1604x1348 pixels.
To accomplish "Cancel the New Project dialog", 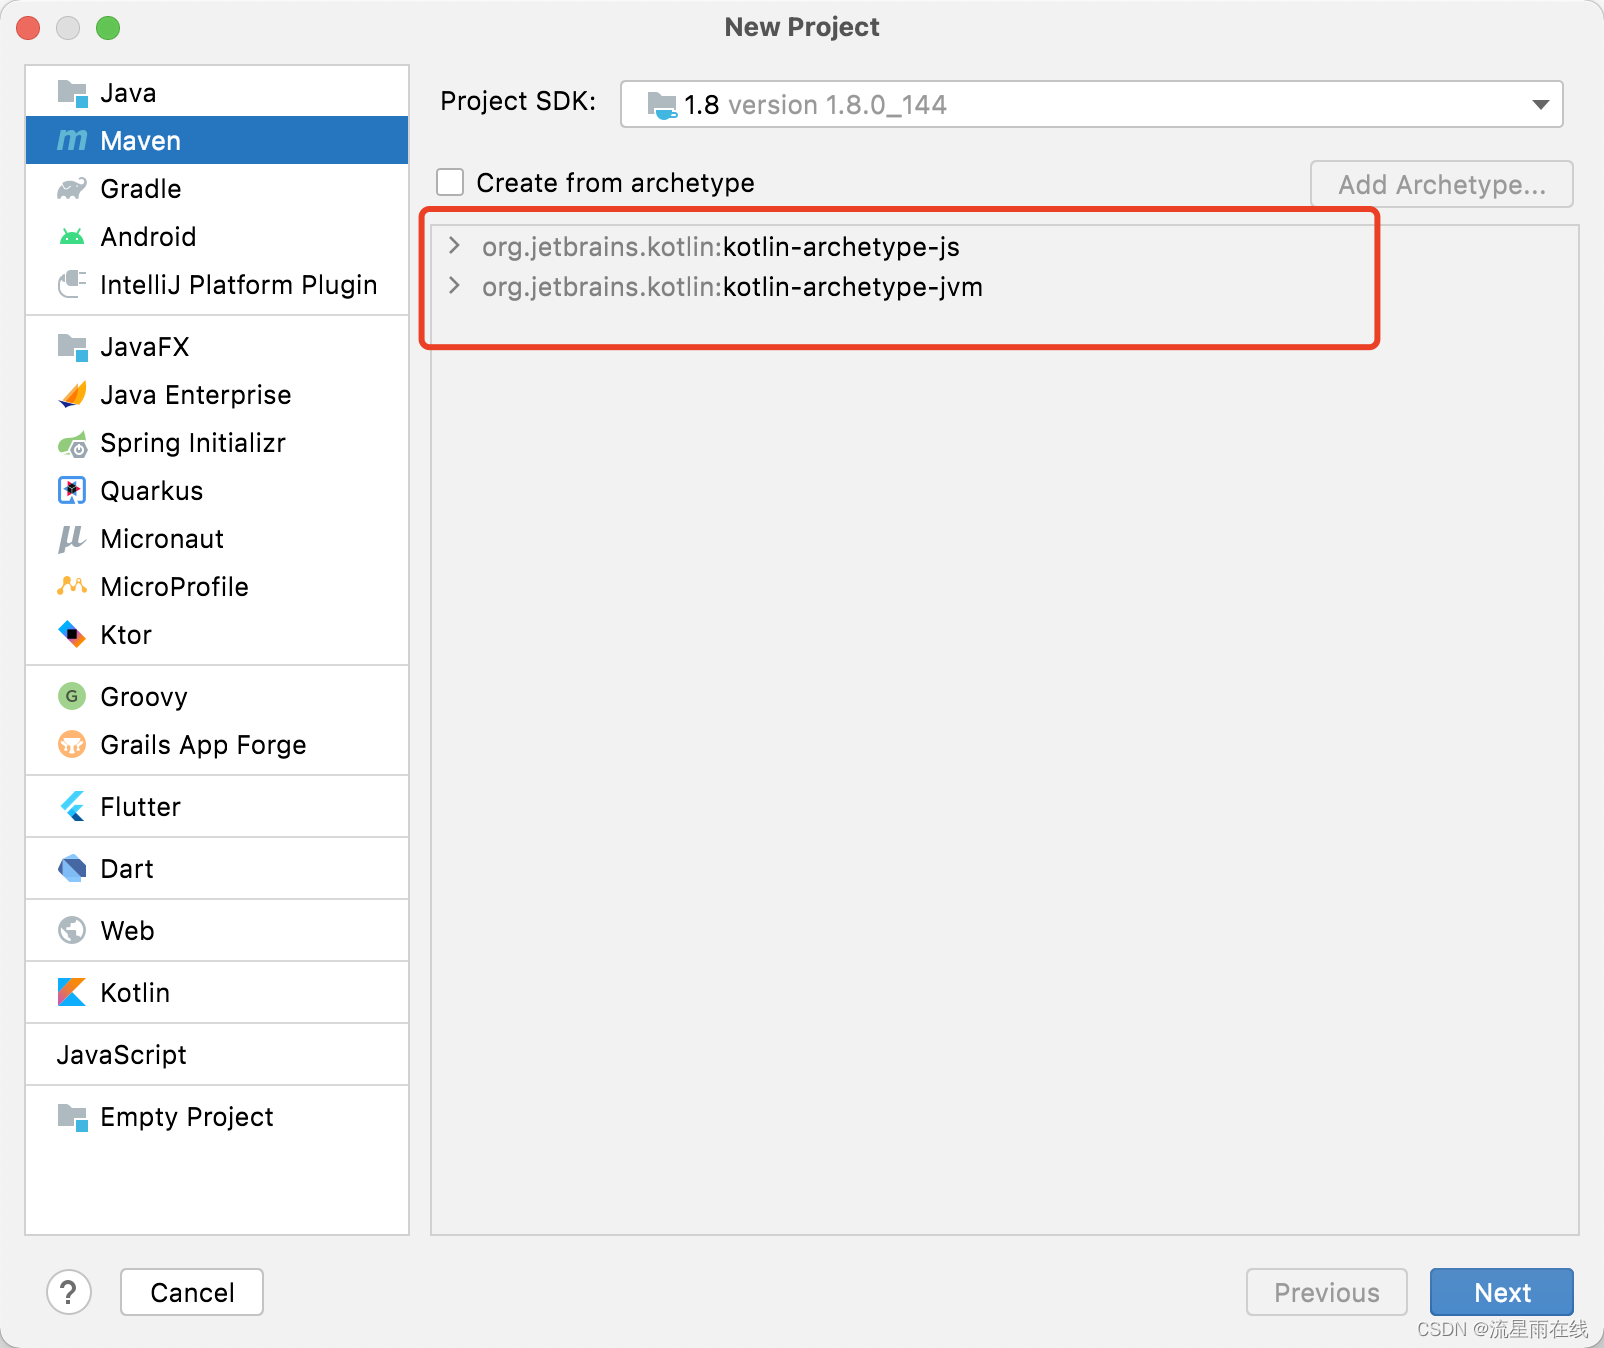I will click(192, 1293).
